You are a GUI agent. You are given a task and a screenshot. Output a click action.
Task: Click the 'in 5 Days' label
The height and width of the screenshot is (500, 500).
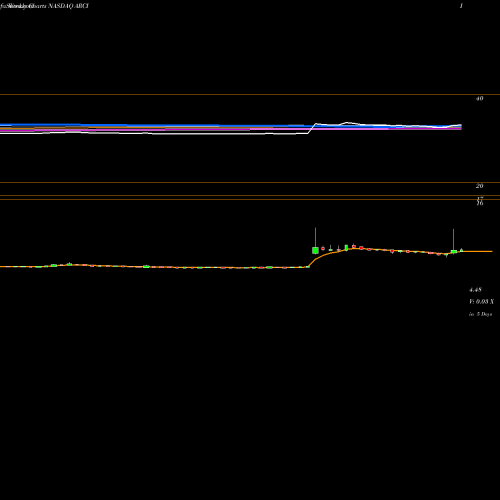point(480,314)
